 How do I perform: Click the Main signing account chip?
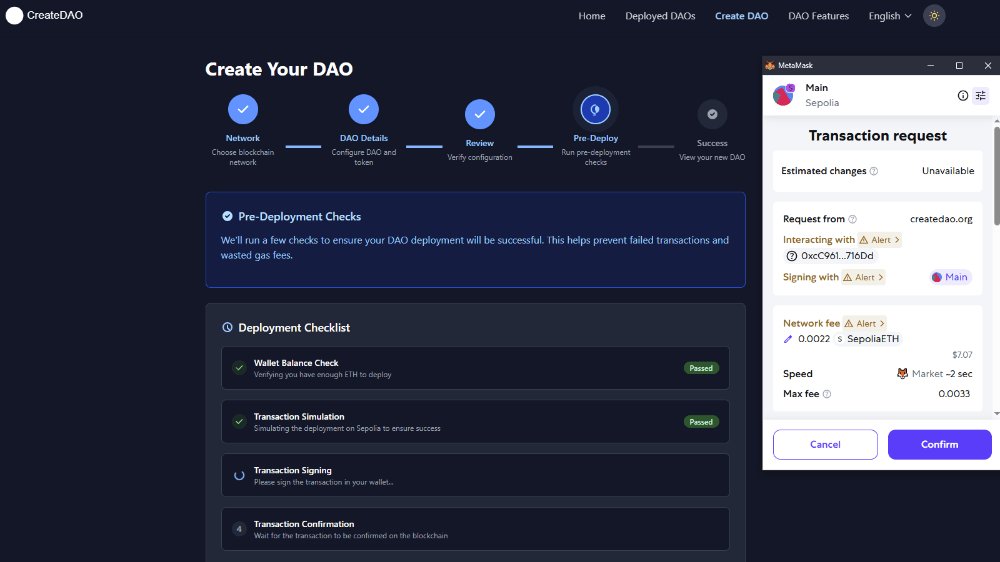950,277
